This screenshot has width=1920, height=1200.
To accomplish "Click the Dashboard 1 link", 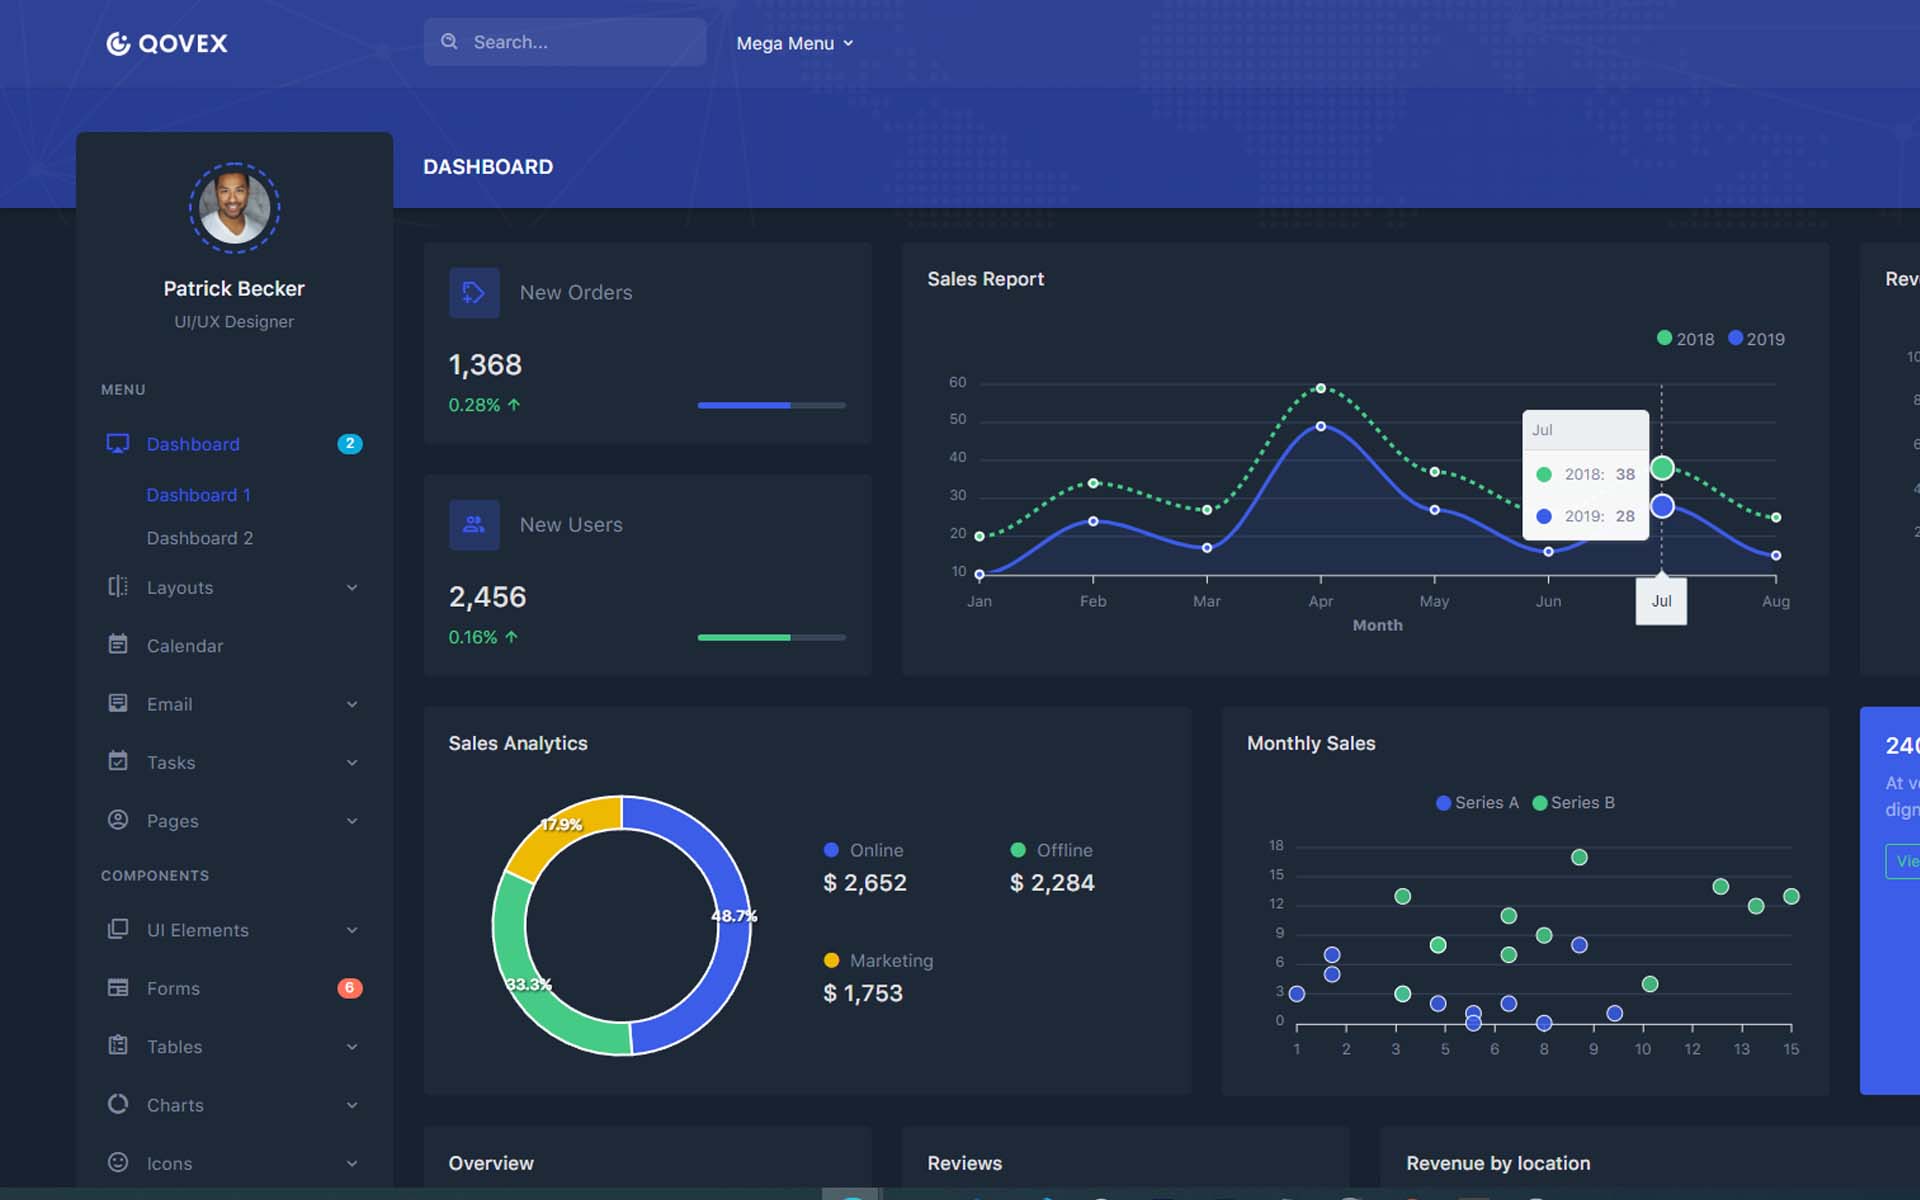I will [199, 495].
